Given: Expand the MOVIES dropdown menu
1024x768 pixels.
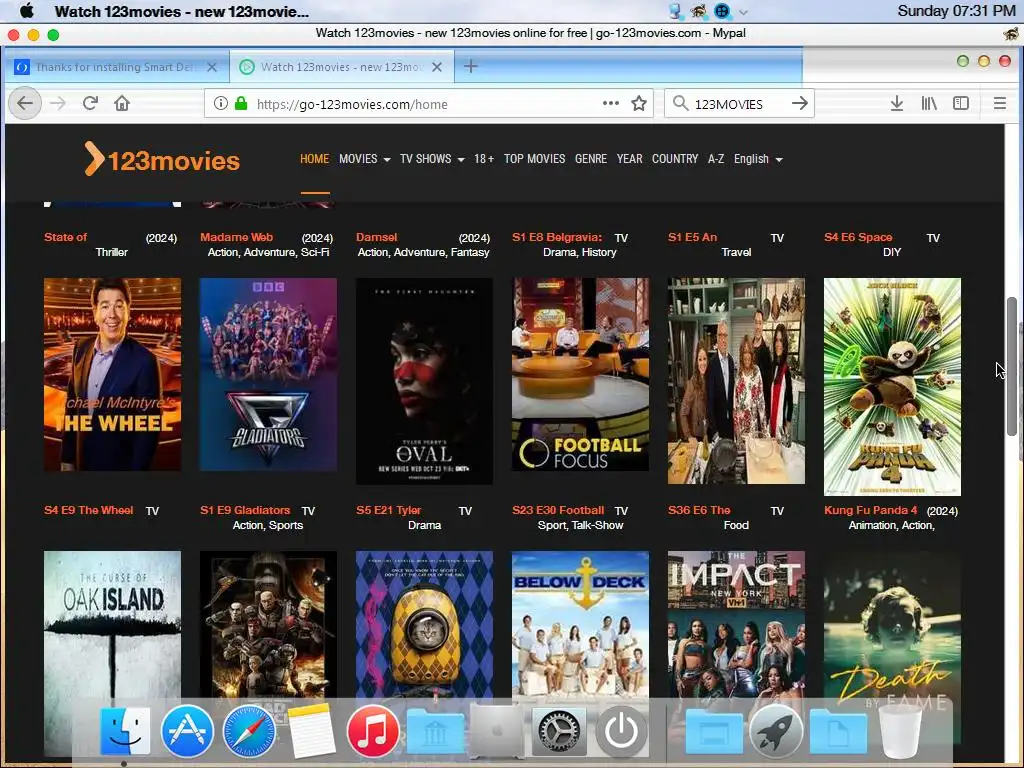Looking at the screenshot, I should (364, 159).
